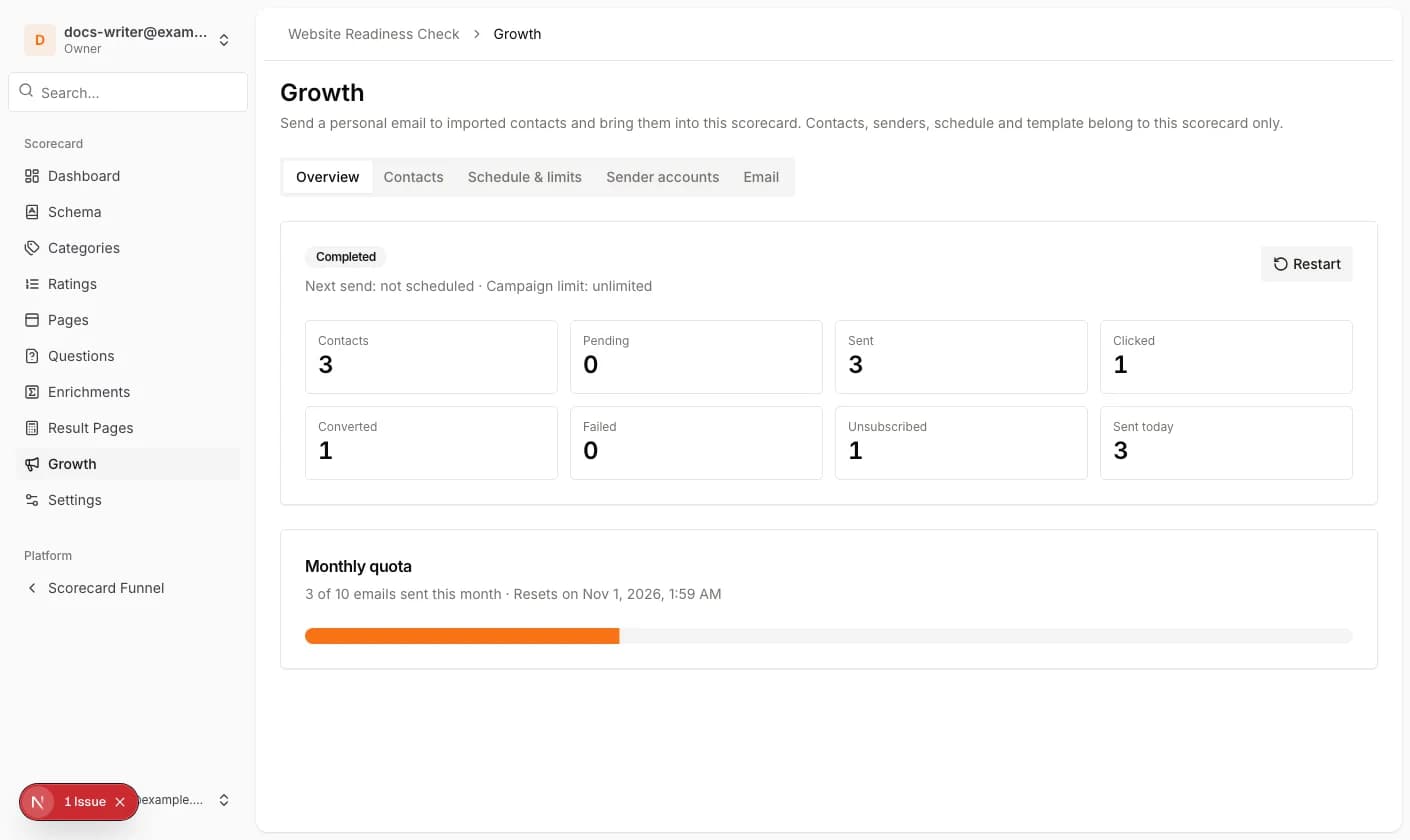Screen dimensions: 1410x840
Task: Switch to the Contacts tab
Action: tap(413, 177)
